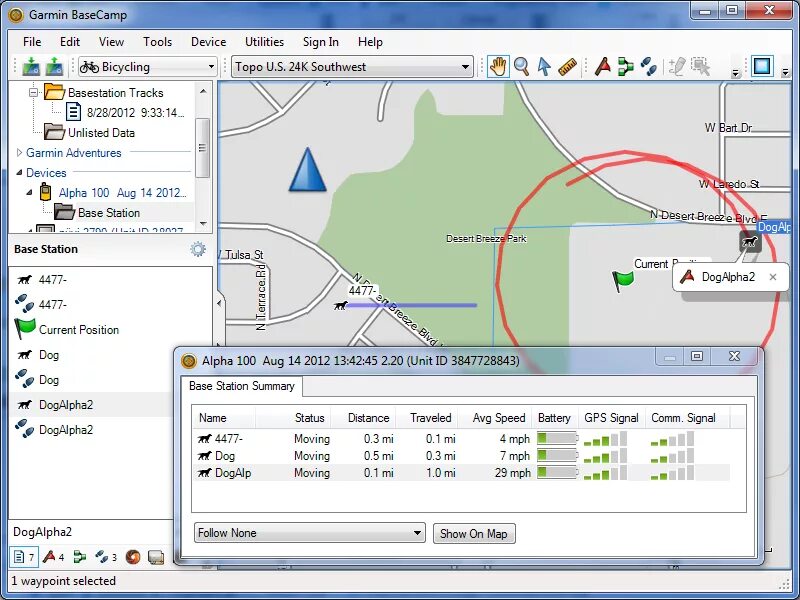This screenshot has height=600, width=800.
Task: Open the Help menu
Action: point(370,42)
